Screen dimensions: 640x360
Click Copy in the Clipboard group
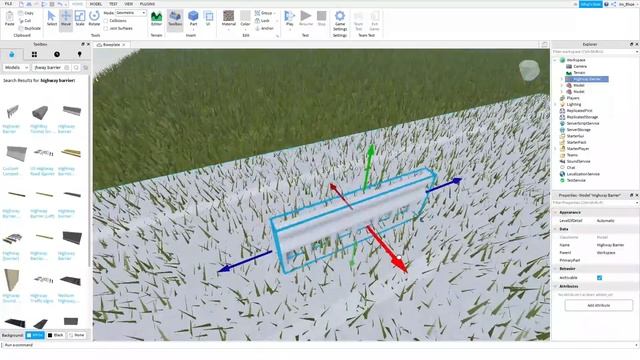[x=26, y=13]
